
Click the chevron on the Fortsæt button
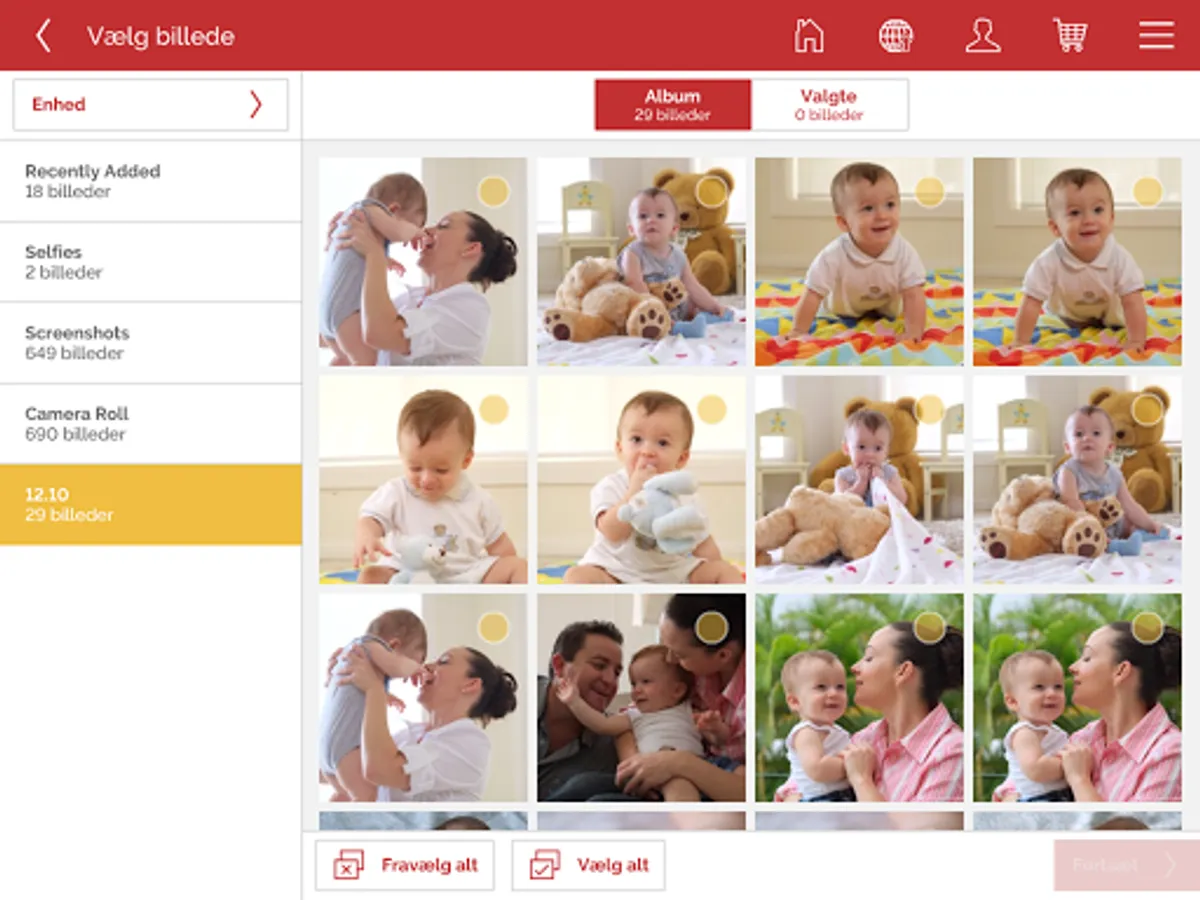[x=1170, y=865]
